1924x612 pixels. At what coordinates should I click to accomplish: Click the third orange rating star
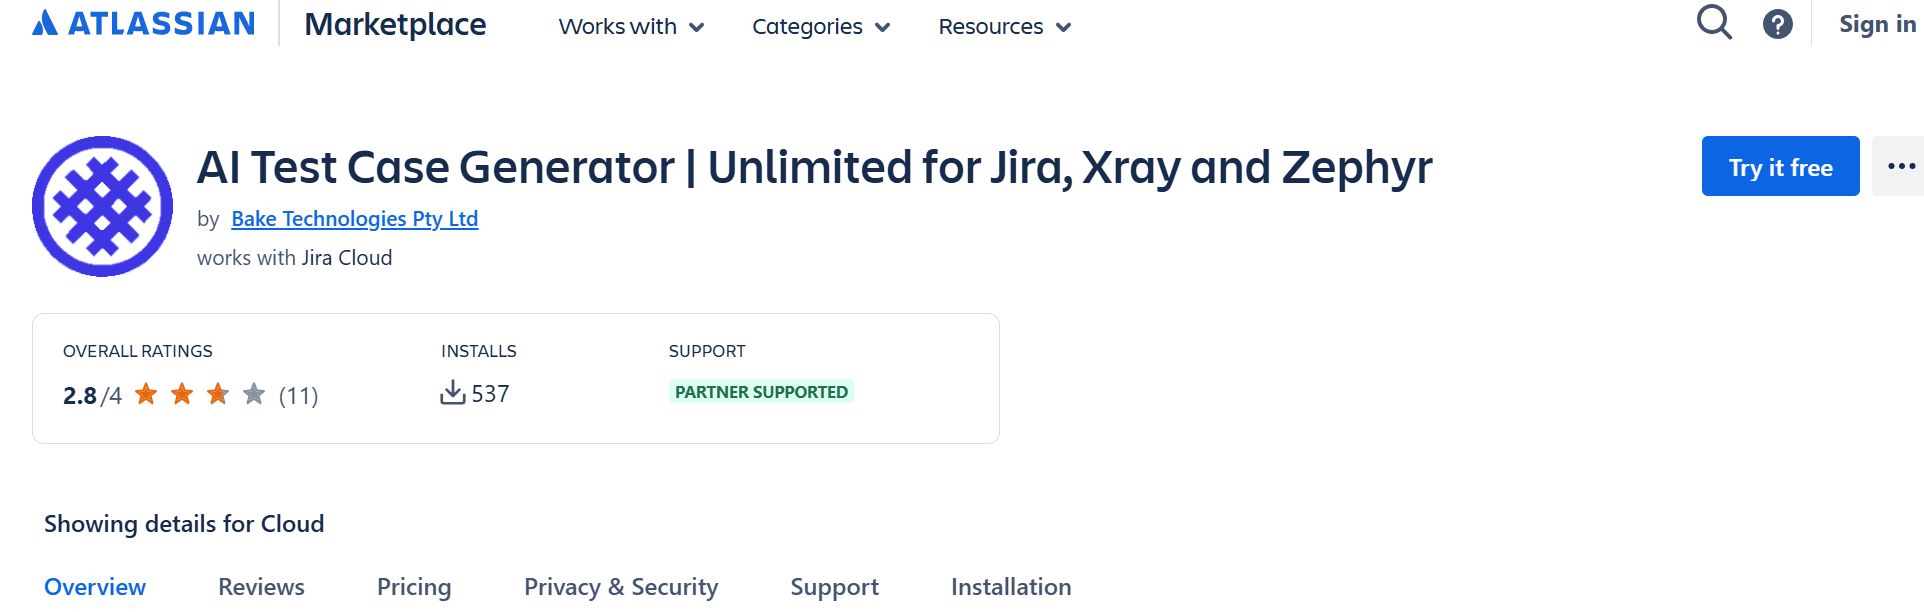coord(218,394)
